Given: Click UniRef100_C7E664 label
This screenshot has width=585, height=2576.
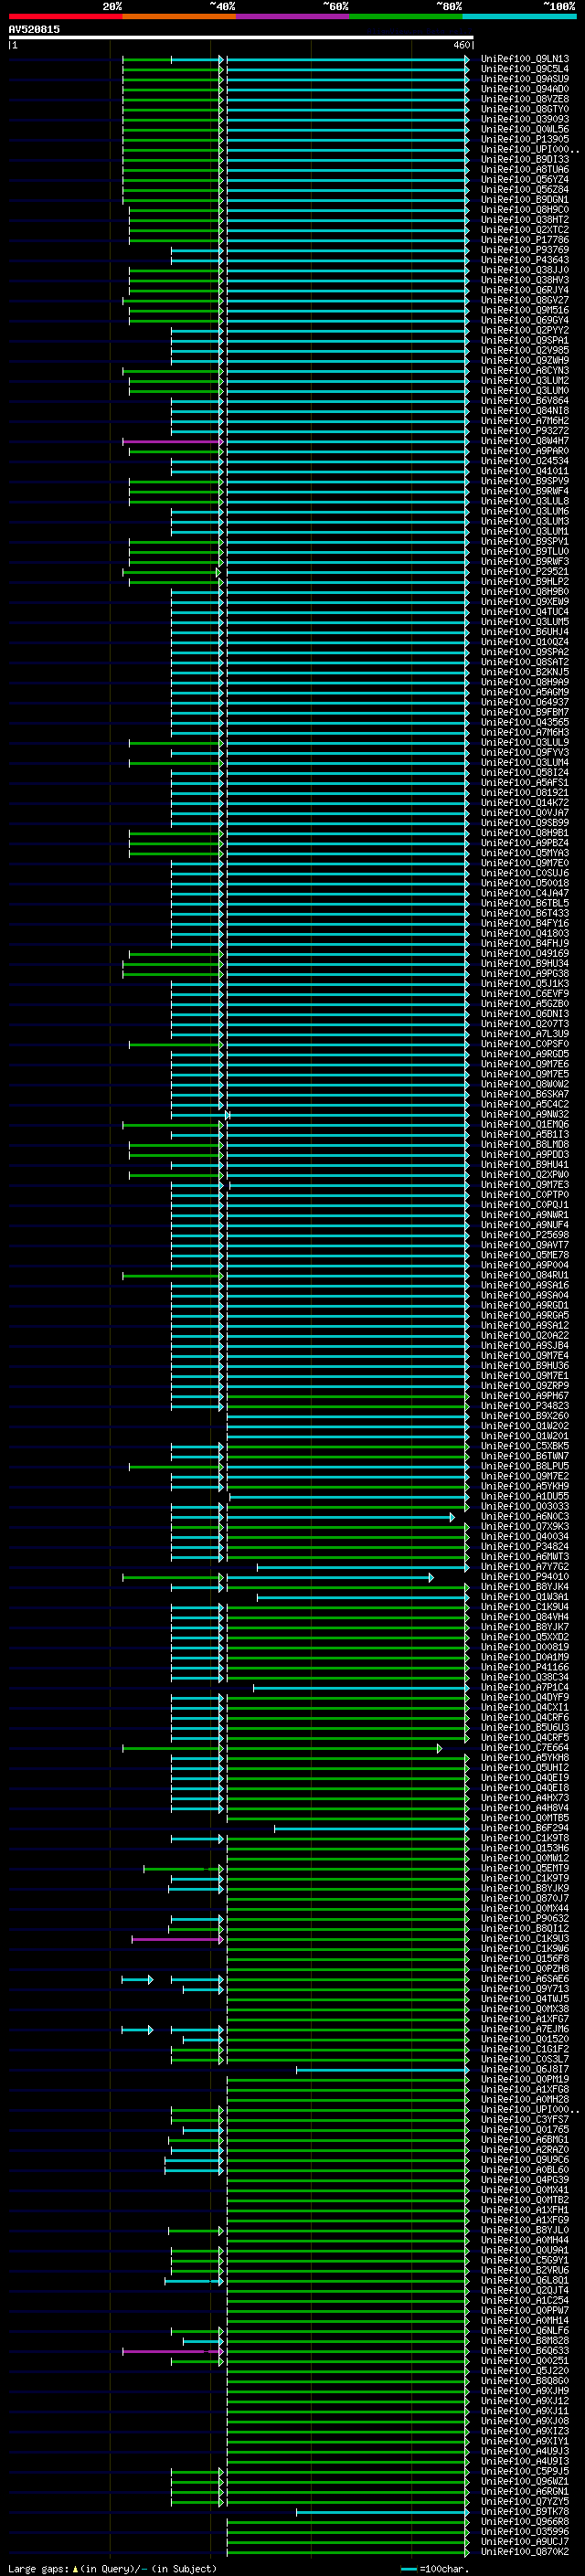Looking at the screenshot, I should pyautogui.click(x=524, y=1747).
